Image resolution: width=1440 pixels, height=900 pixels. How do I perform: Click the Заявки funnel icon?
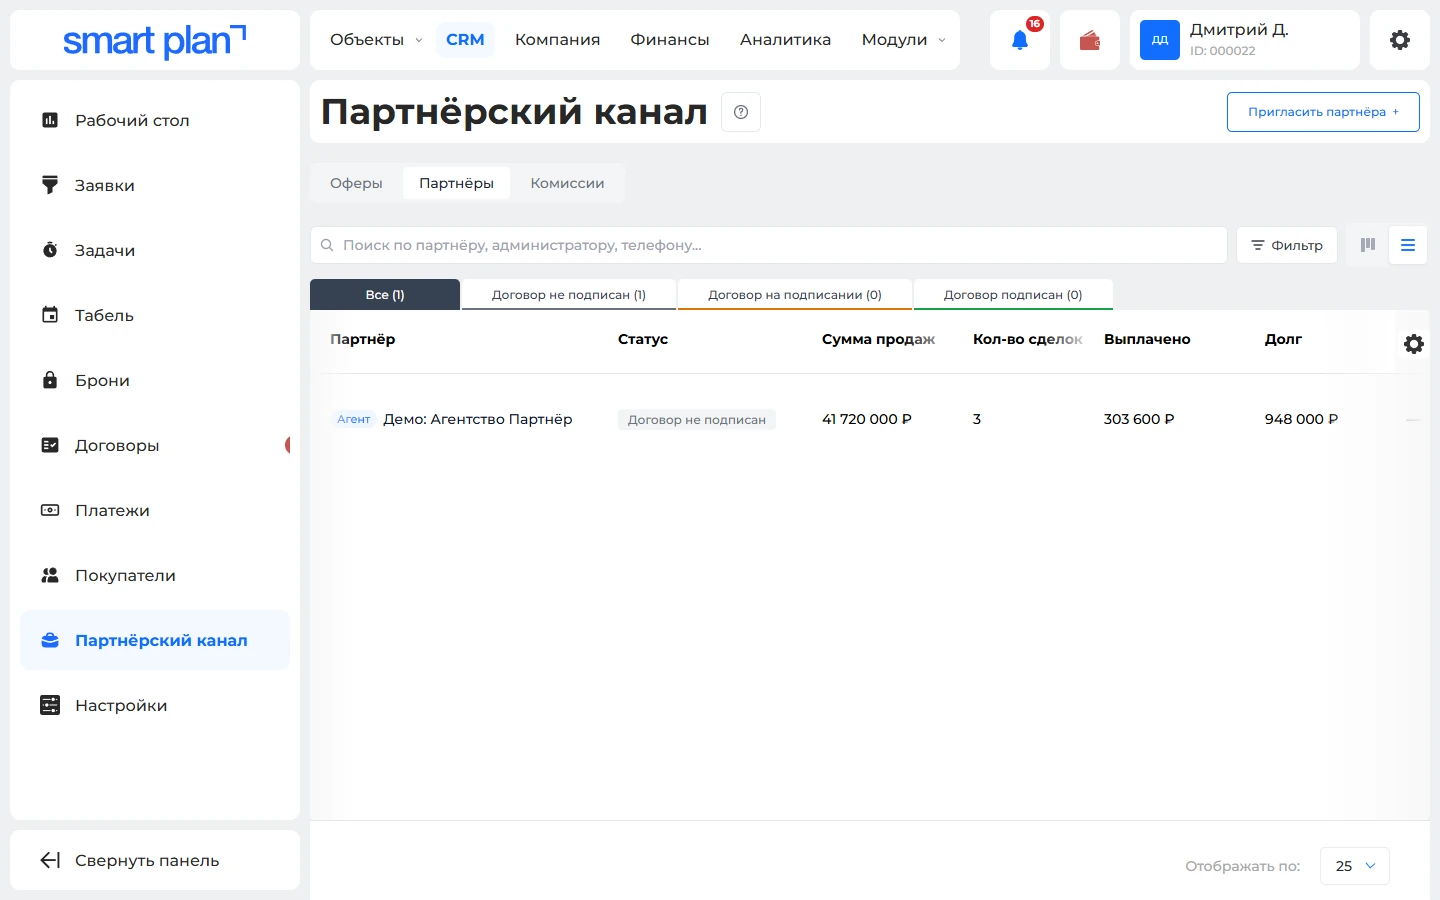point(50,185)
